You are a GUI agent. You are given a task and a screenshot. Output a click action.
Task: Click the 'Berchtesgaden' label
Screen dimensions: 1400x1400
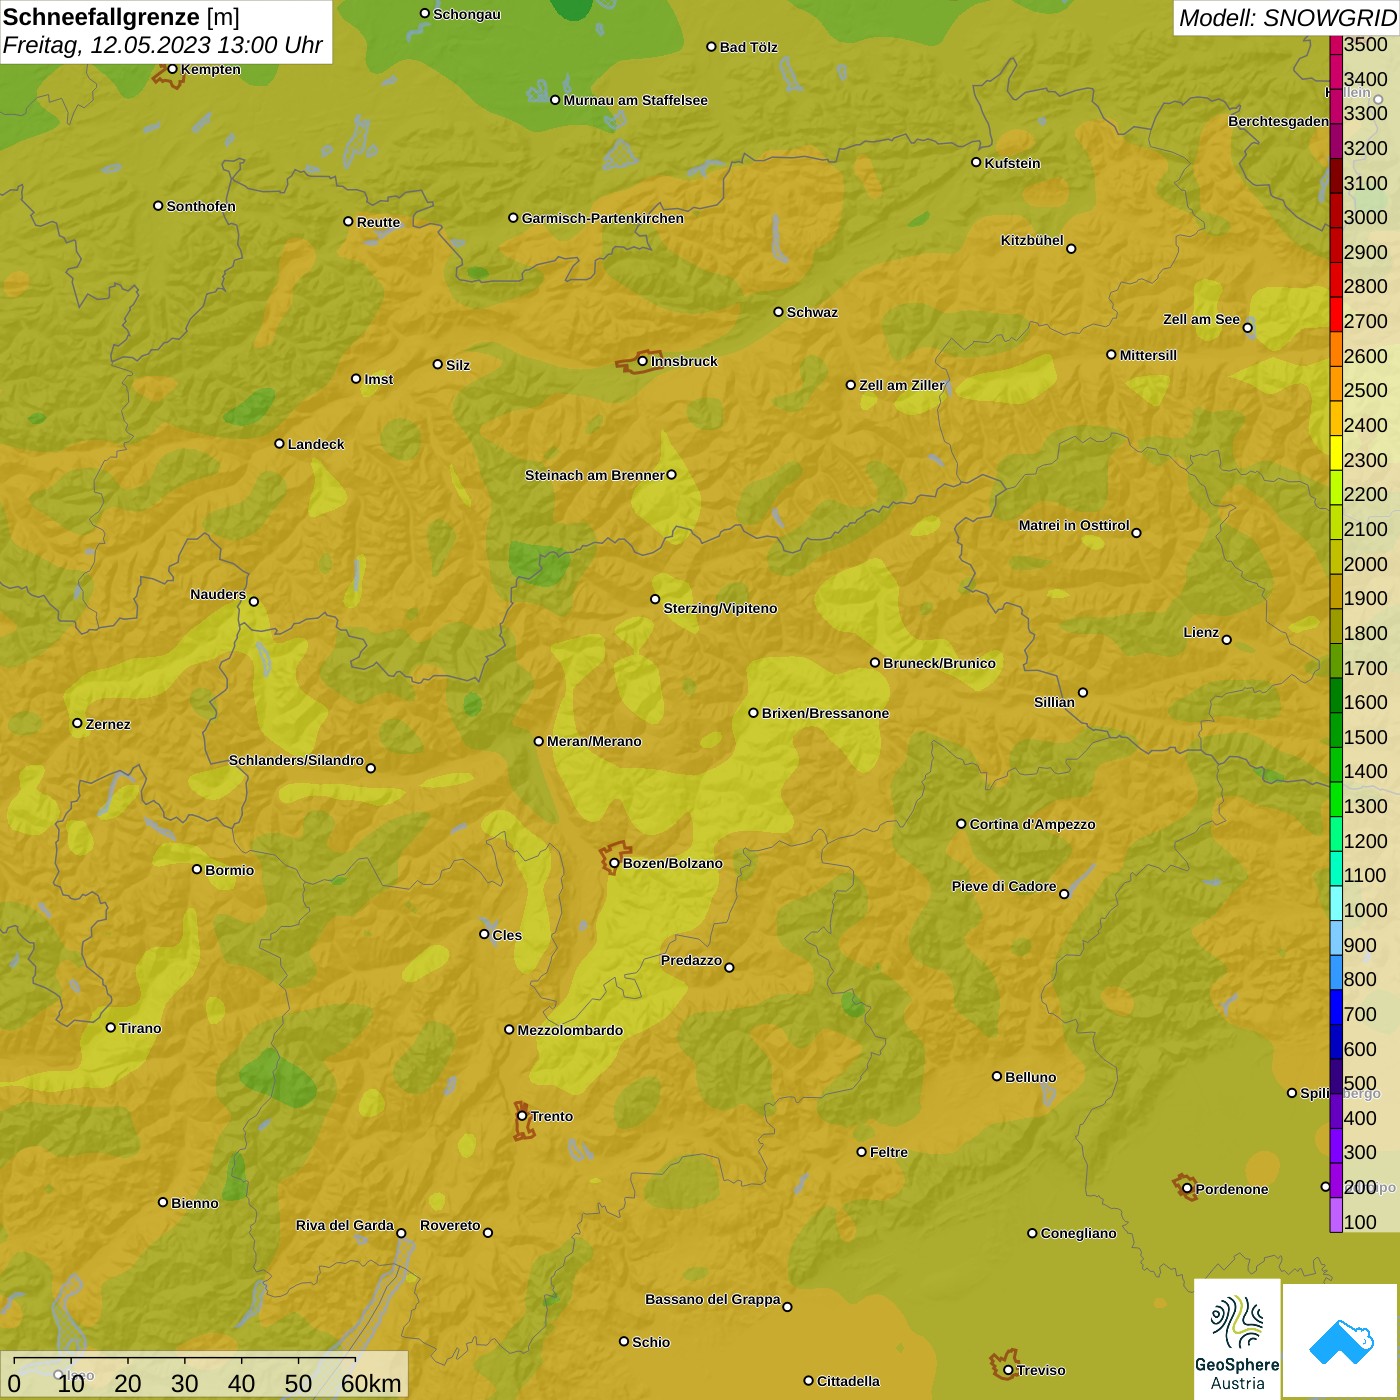[x=1278, y=121]
